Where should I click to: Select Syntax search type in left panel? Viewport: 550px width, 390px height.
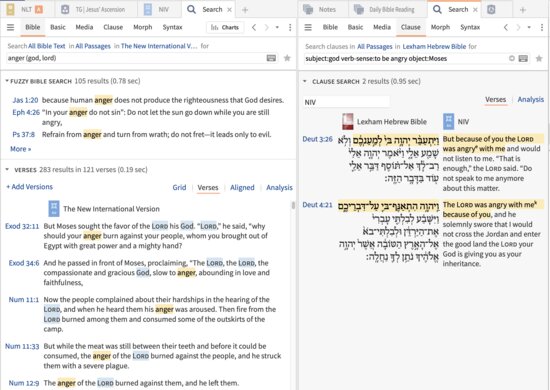coord(172,27)
